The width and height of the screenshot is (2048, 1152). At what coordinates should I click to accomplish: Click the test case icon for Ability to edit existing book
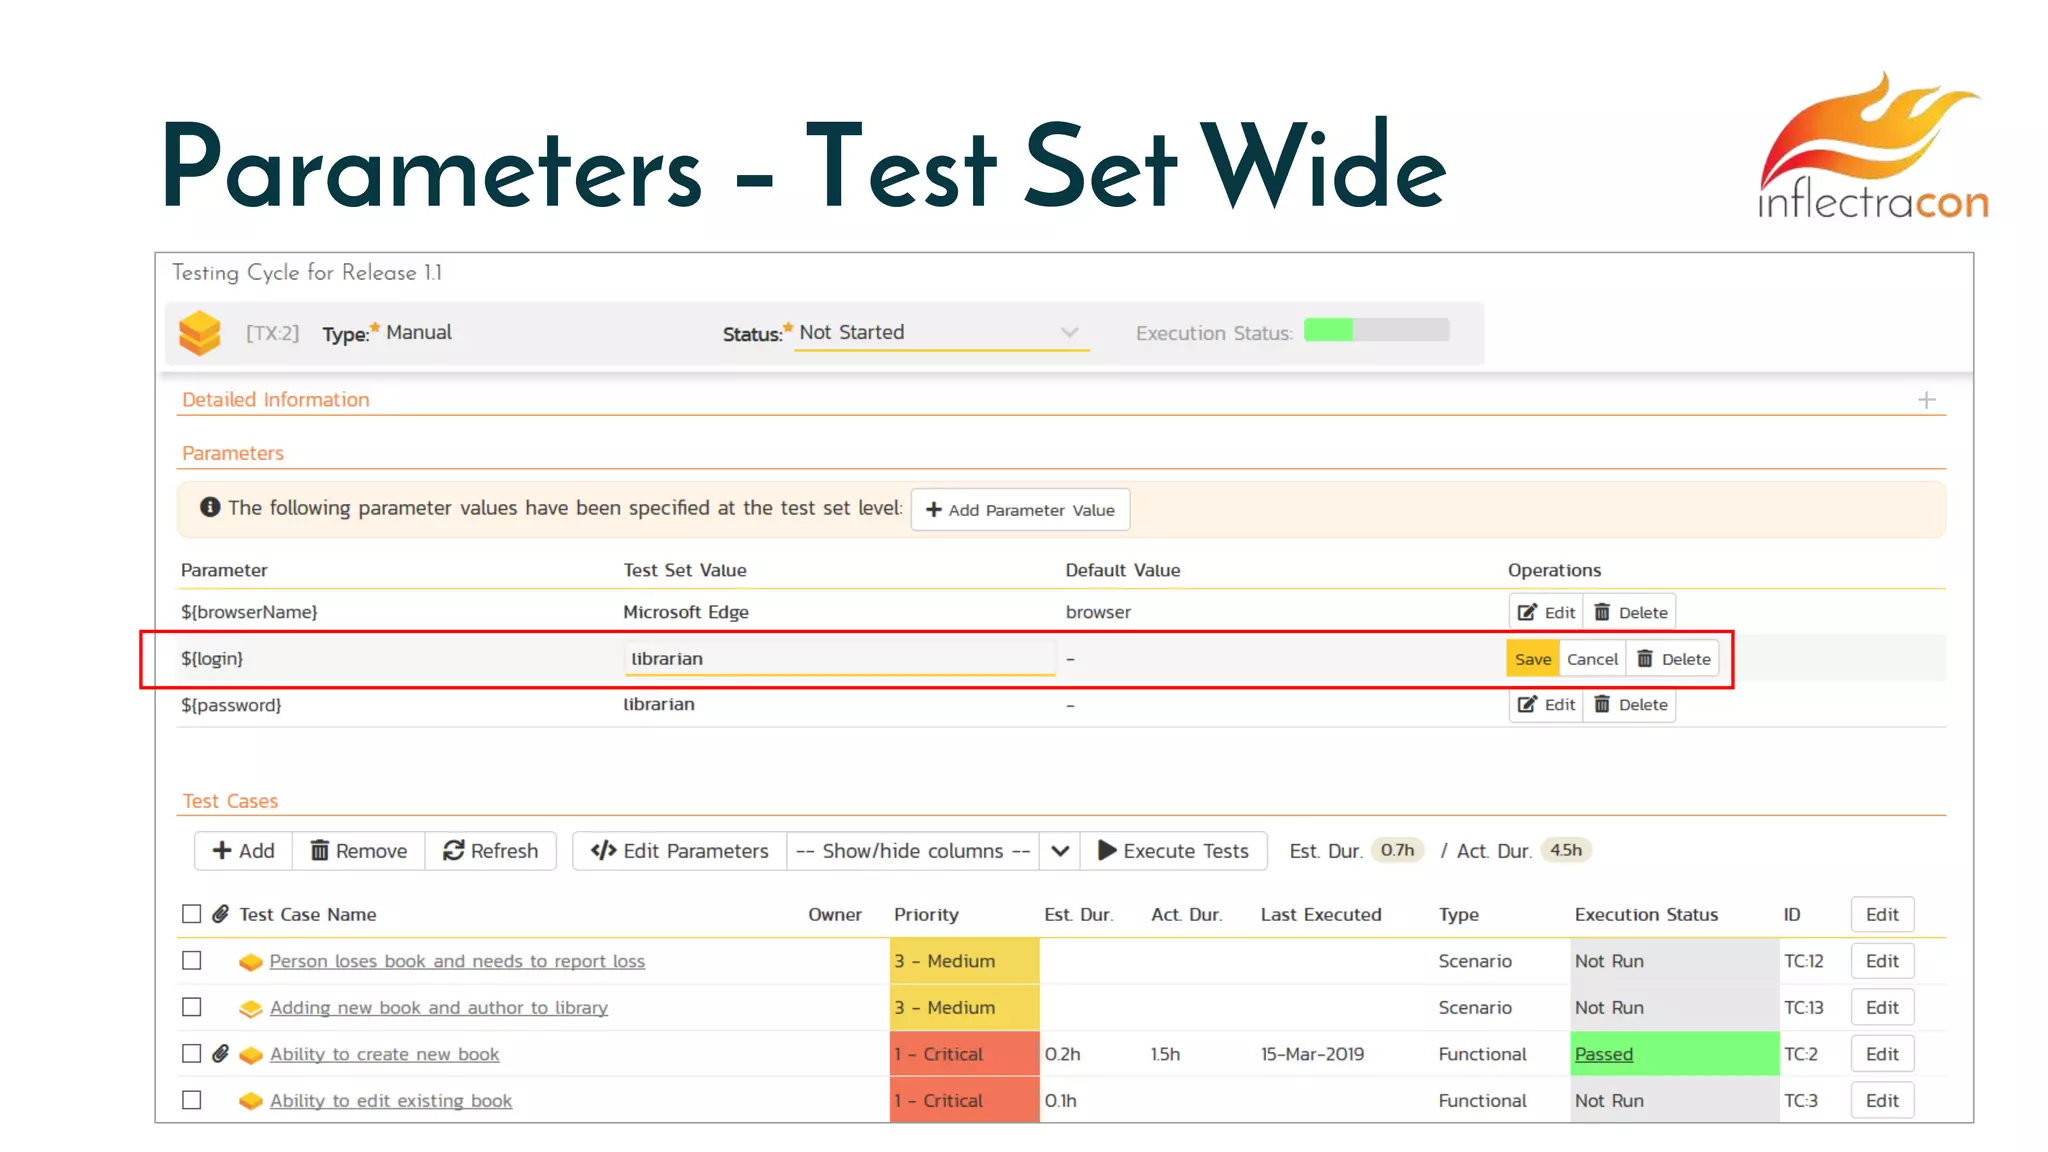250,1101
